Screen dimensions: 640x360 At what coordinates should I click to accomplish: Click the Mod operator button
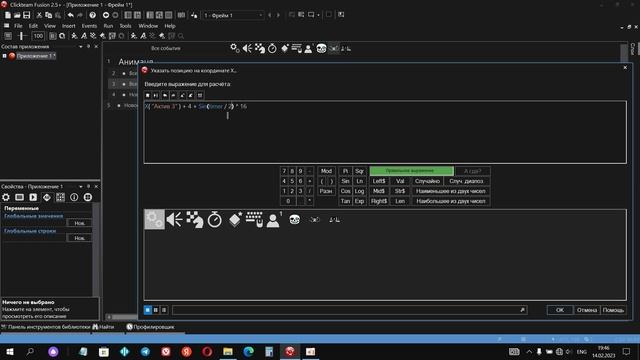[326, 171]
